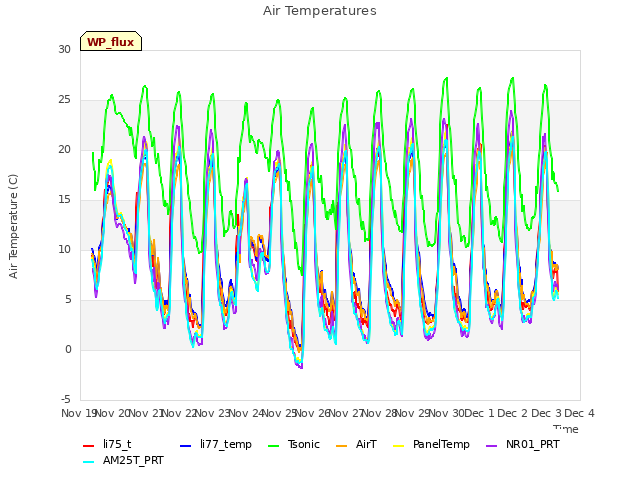This screenshot has width=640, height=480.
Task: Click the WP_flux annotation label
Action: click(x=111, y=42)
